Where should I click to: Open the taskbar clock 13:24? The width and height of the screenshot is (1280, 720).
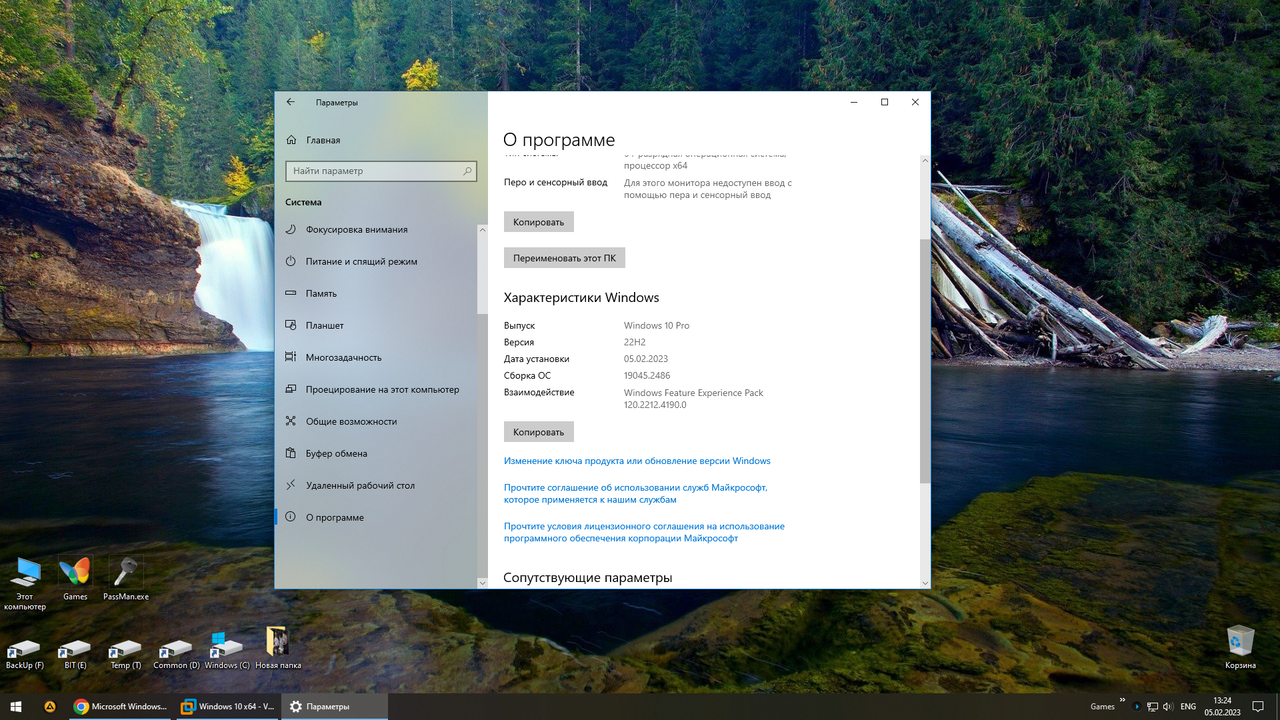[x=1222, y=706]
